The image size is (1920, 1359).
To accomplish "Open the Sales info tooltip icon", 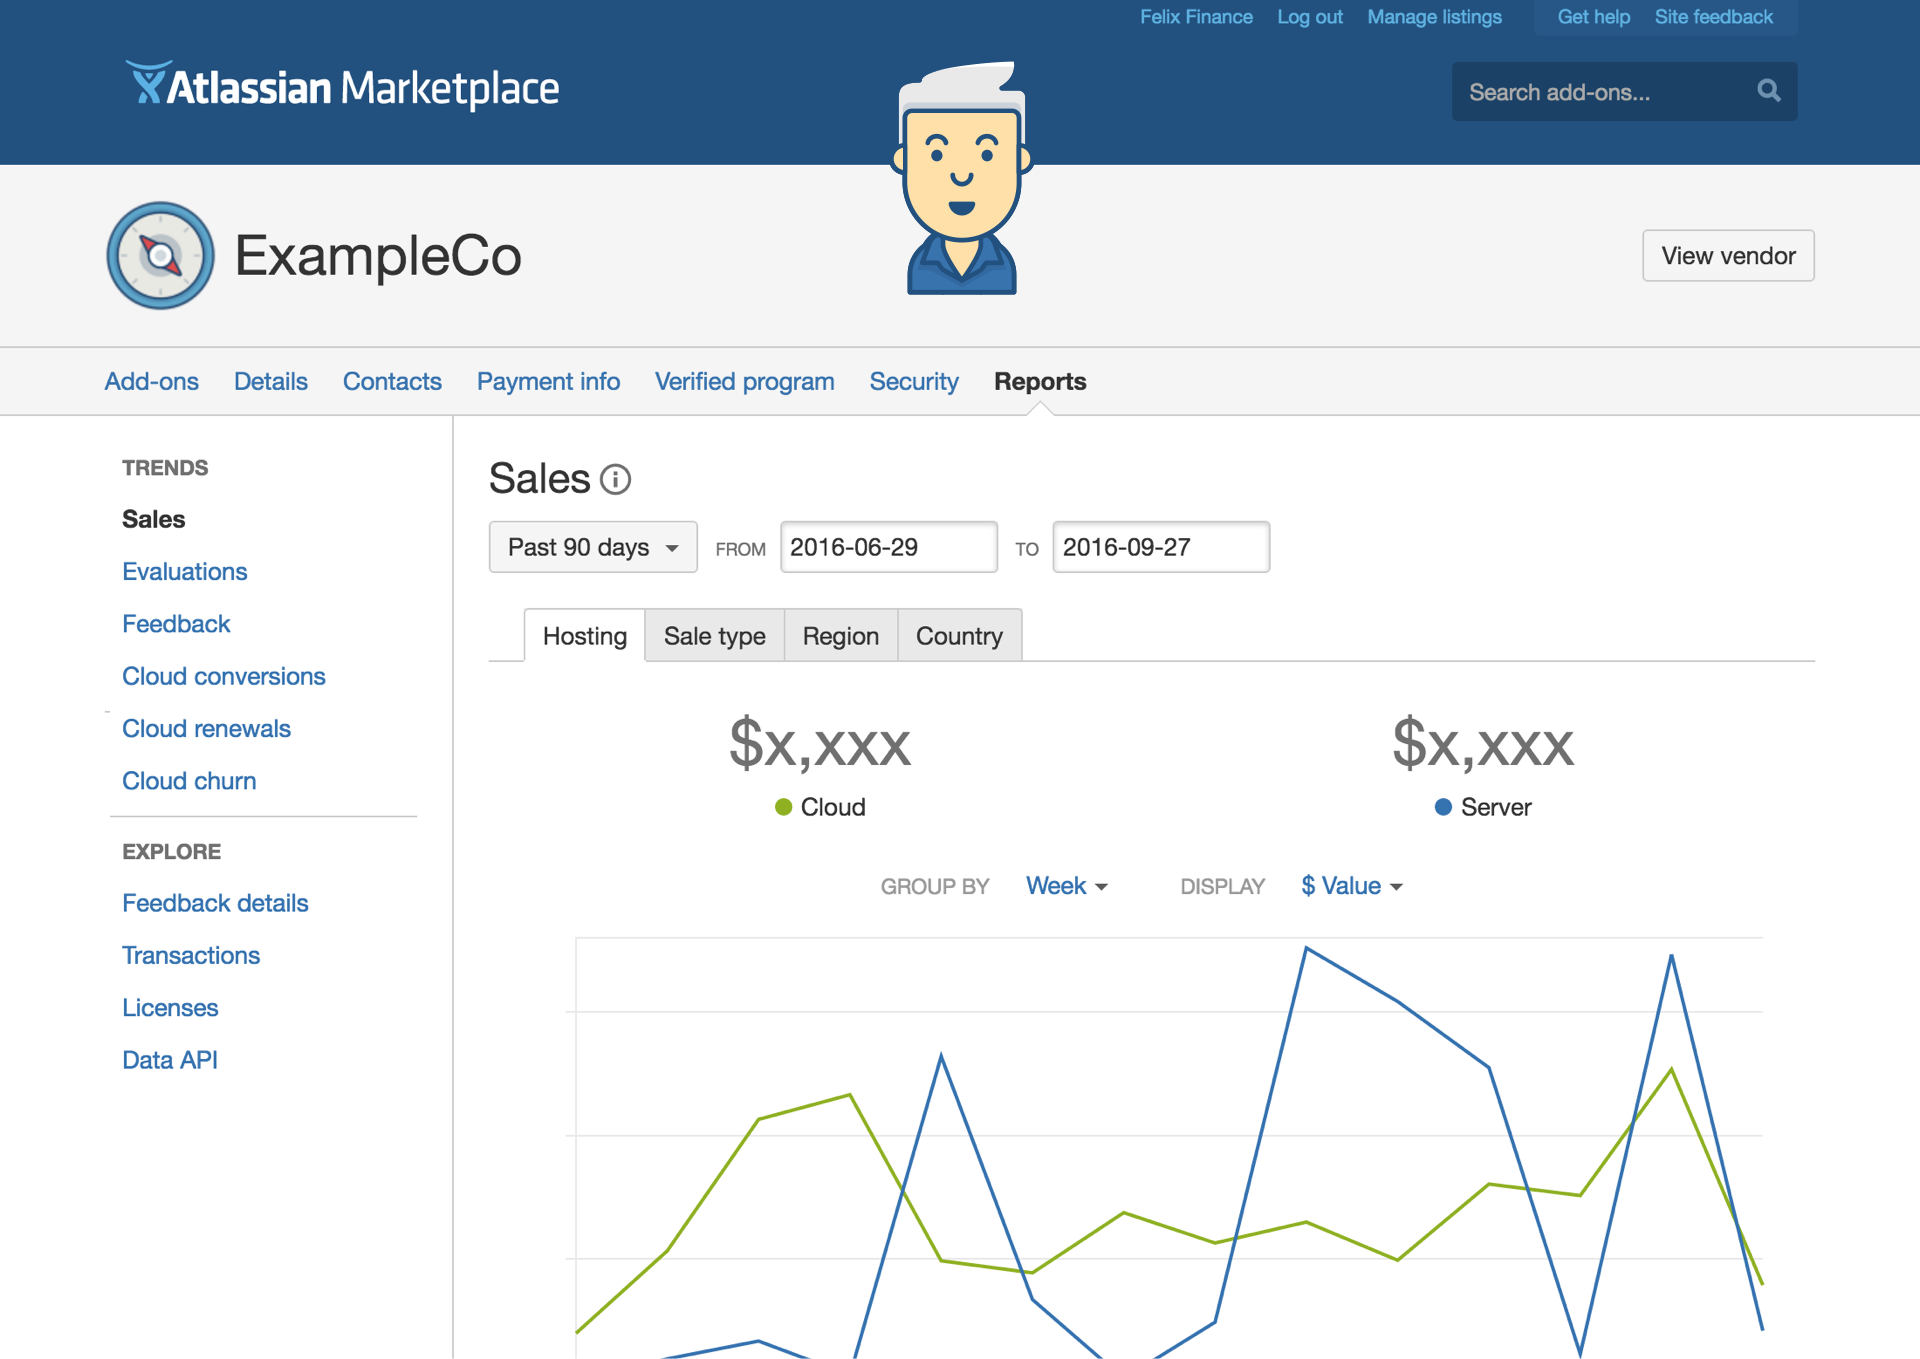I will 614,479.
